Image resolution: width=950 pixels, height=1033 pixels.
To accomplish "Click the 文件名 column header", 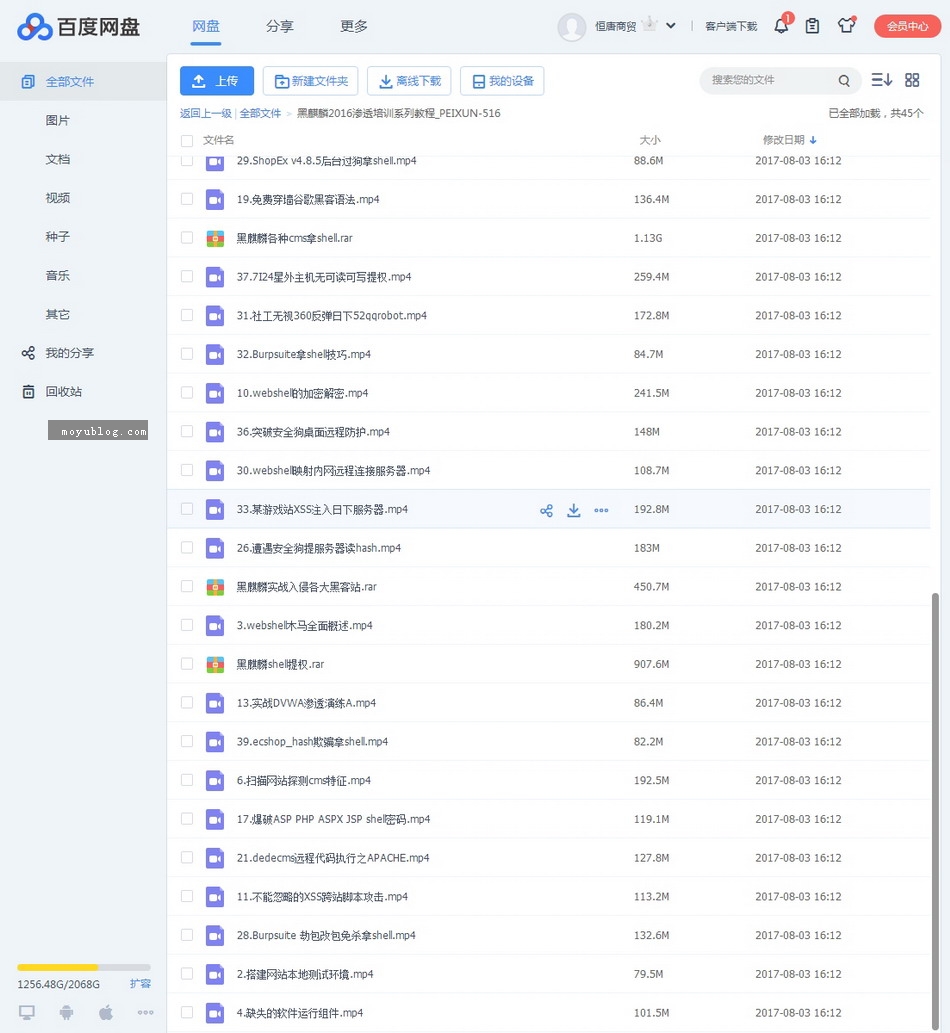I will coord(218,140).
